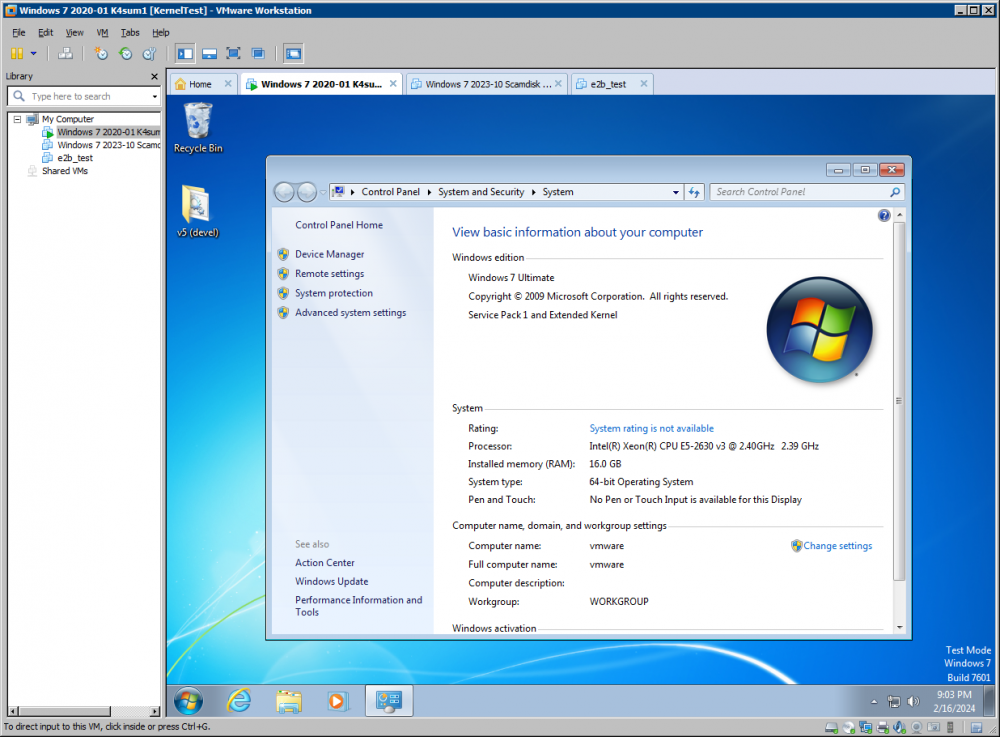Expand the Library search box dropdown
1000x737 pixels.
point(154,97)
